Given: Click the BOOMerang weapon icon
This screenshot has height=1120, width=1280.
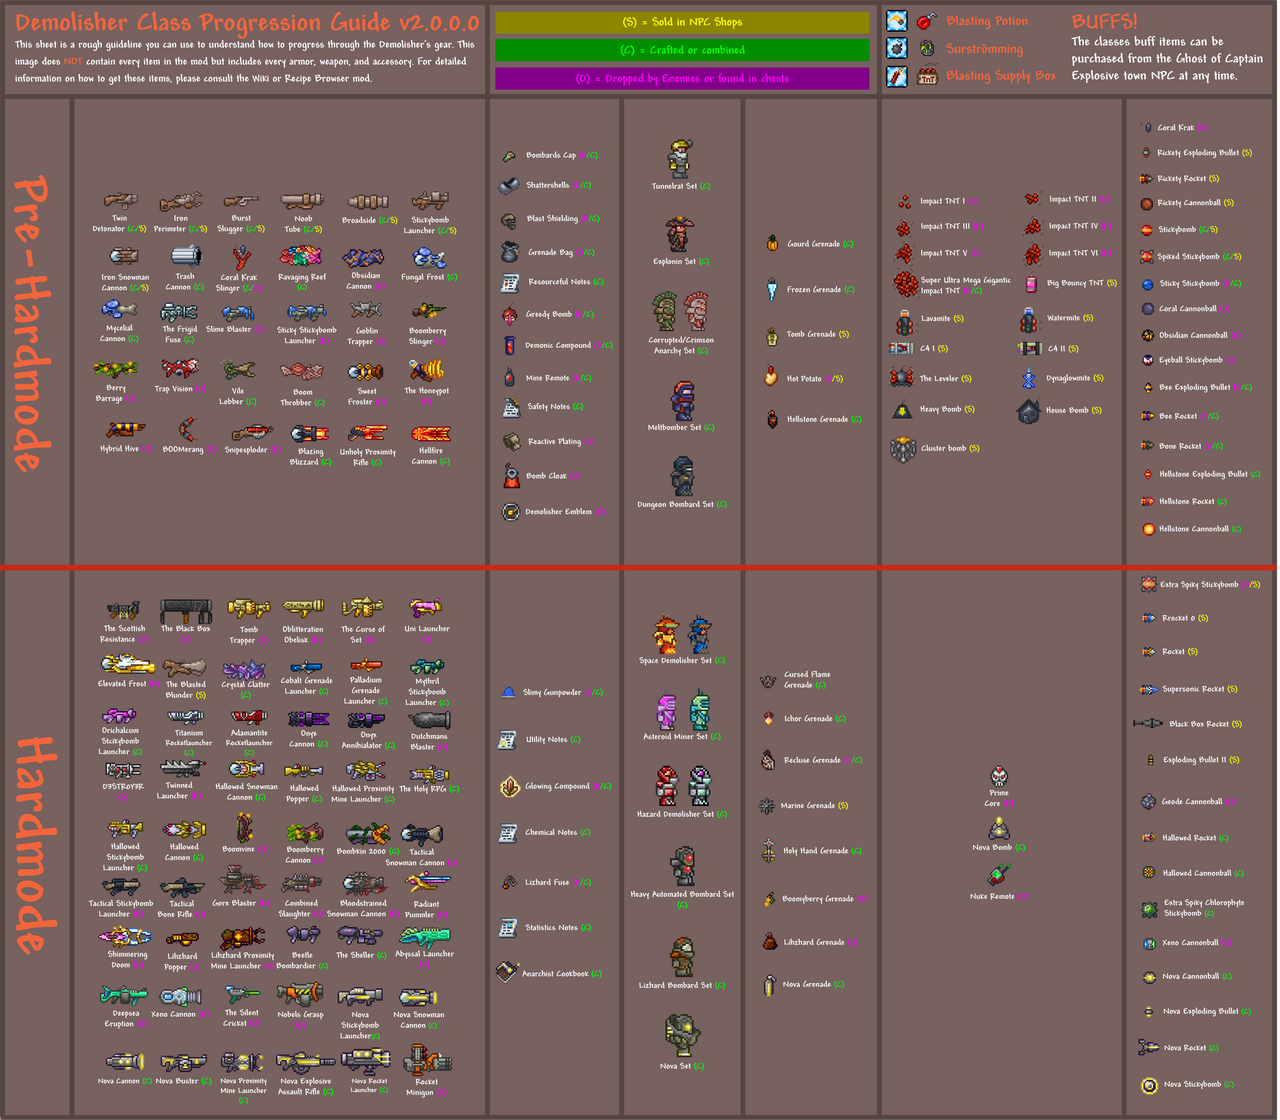Looking at the screenshot, I should tap(187, 431).
